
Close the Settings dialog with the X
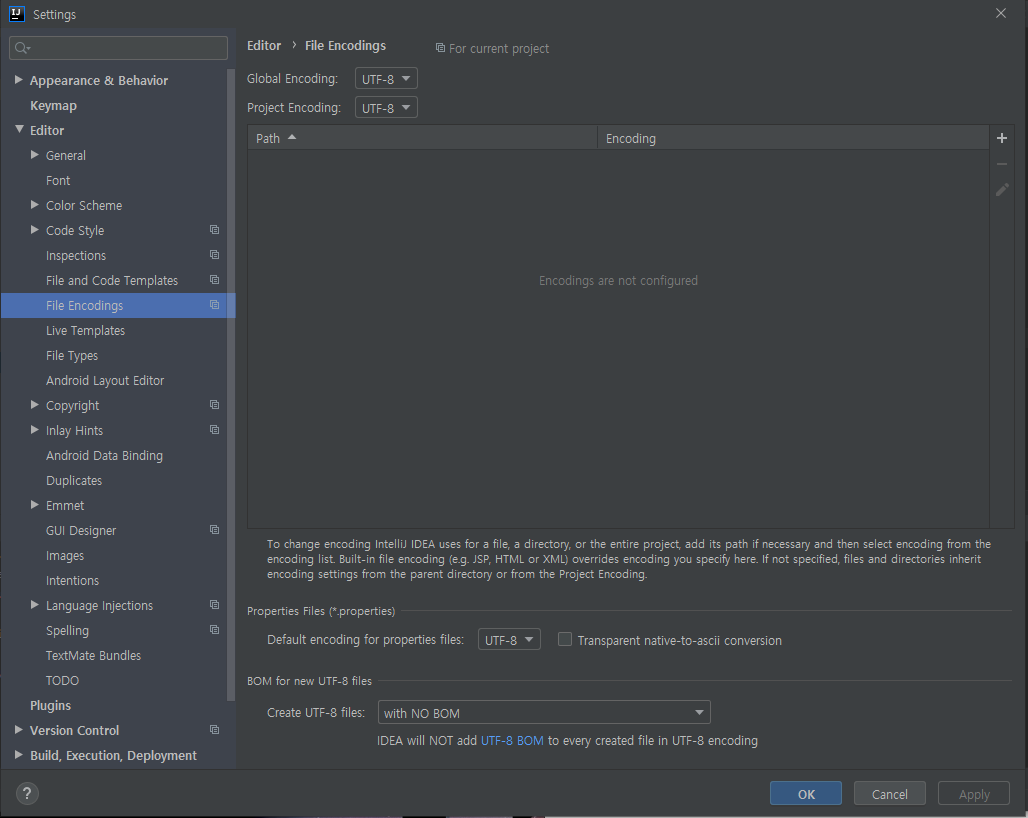(x=1000, y=13)
